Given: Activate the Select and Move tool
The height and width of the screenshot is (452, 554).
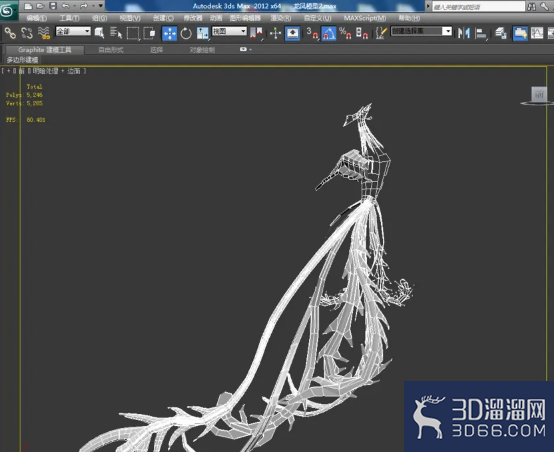Looking at the screenshot, I should [x=170, y=34].
